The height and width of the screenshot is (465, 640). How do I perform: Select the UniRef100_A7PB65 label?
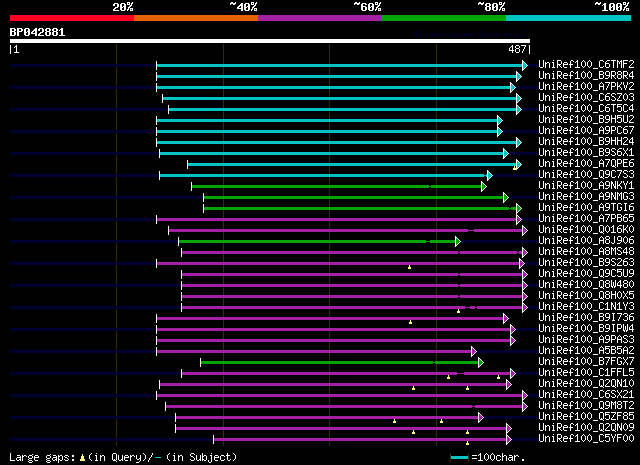(586, 219)
